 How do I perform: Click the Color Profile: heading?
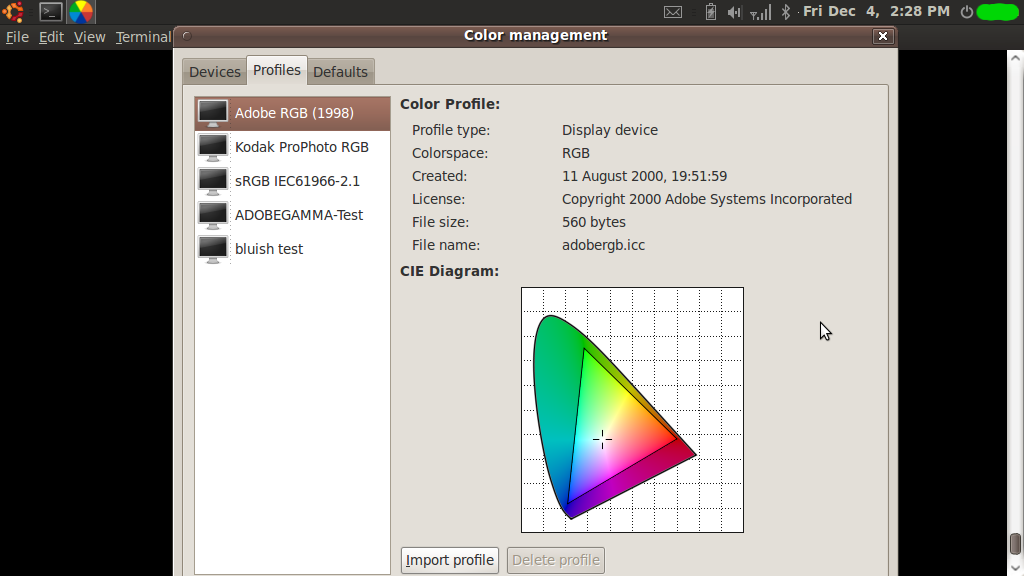450,104
